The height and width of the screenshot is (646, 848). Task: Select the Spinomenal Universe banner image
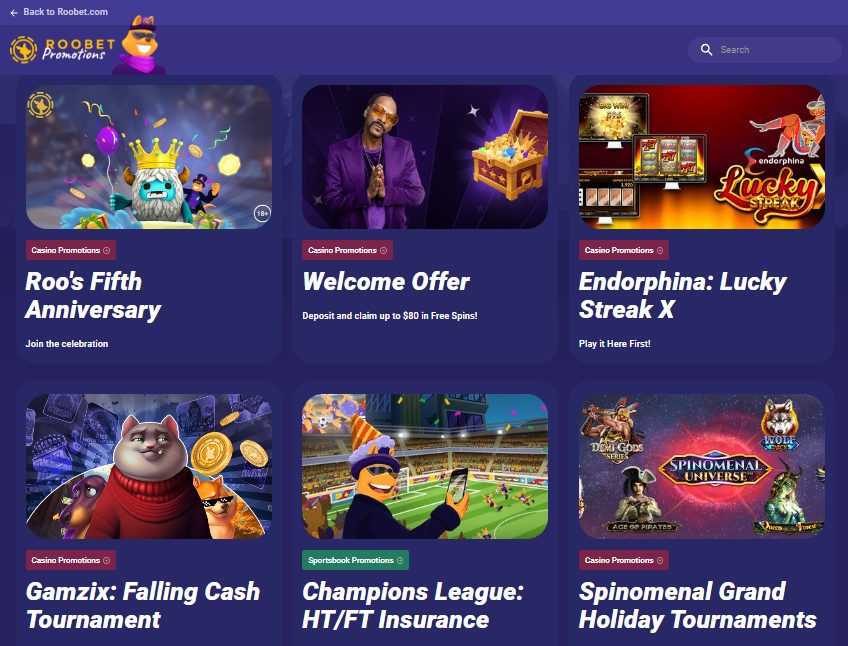(x=701, y=466)
